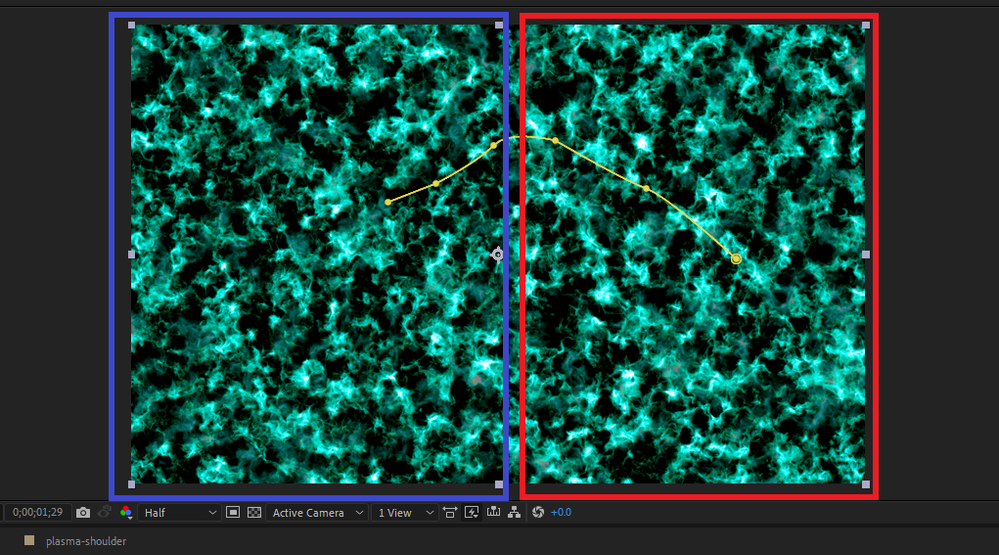Click the +0.0 exposure value
The height and width of the screenshot is (555, 999).
tap(561, 512)
